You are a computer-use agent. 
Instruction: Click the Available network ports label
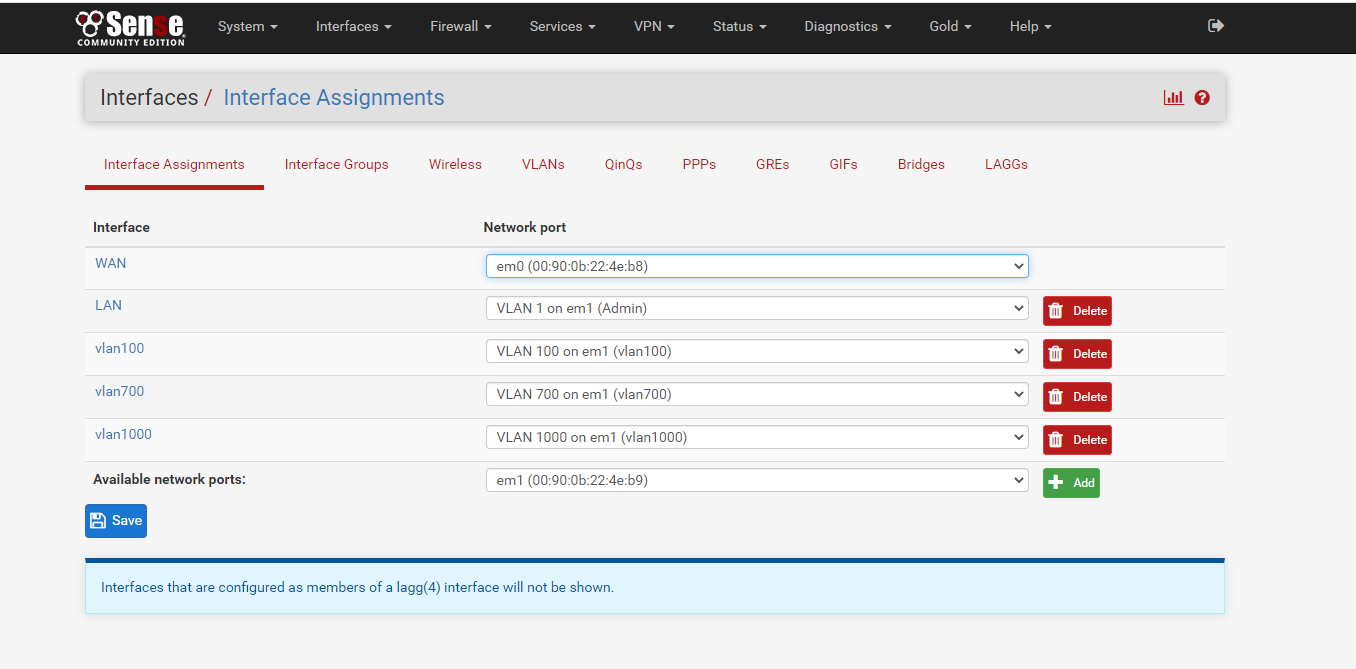pos(169,479)
